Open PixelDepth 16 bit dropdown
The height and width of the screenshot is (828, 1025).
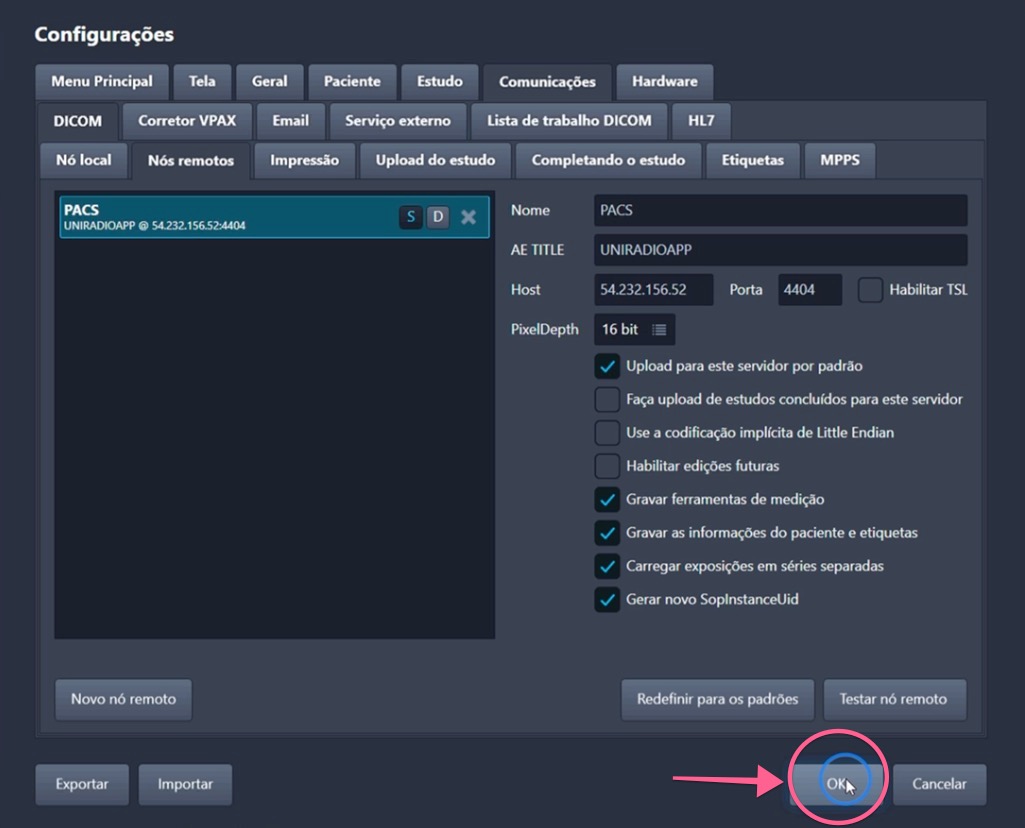click(x=634, y=329)
